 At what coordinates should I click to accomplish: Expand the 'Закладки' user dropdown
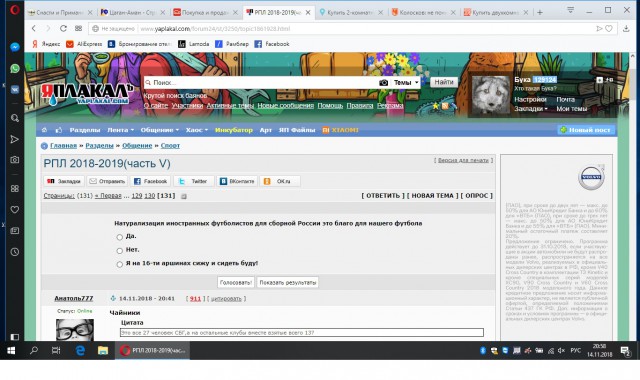pos(531,109)
